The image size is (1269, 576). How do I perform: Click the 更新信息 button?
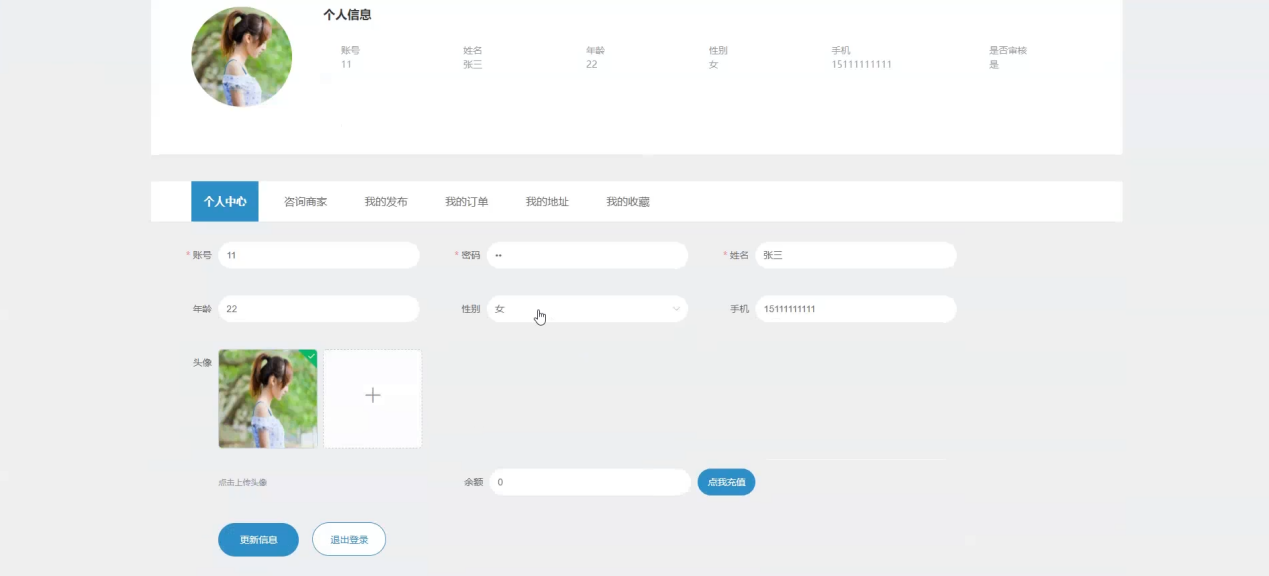coord(258,539)
